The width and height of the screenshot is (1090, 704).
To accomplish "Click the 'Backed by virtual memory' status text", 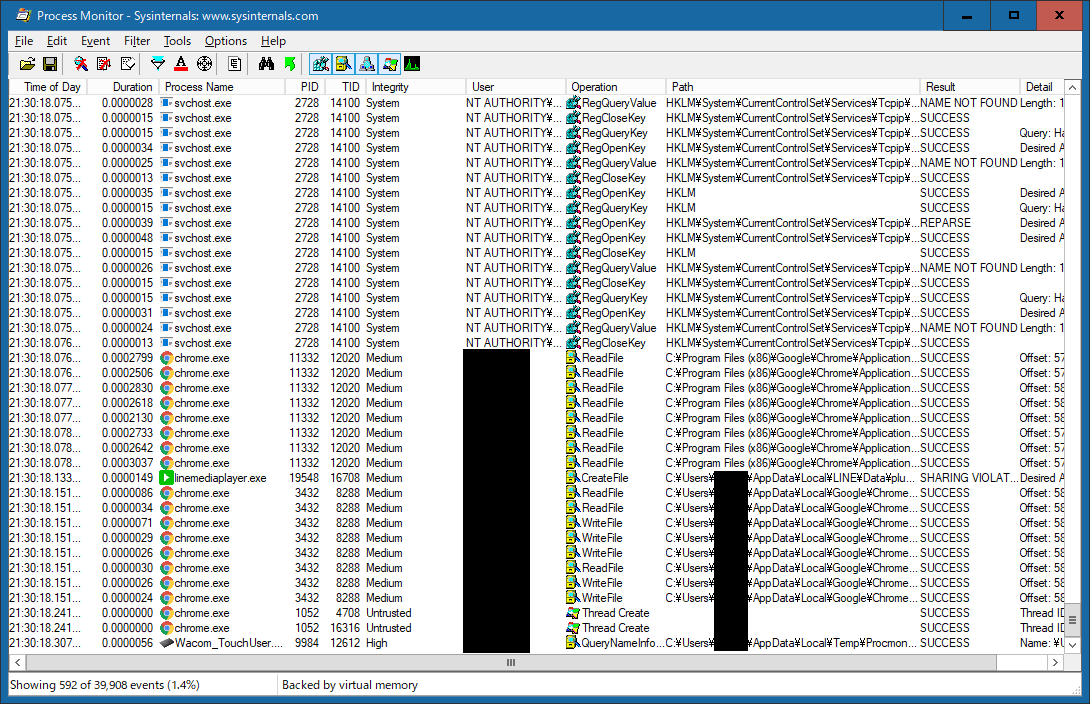I will click(x=350, y=685).
